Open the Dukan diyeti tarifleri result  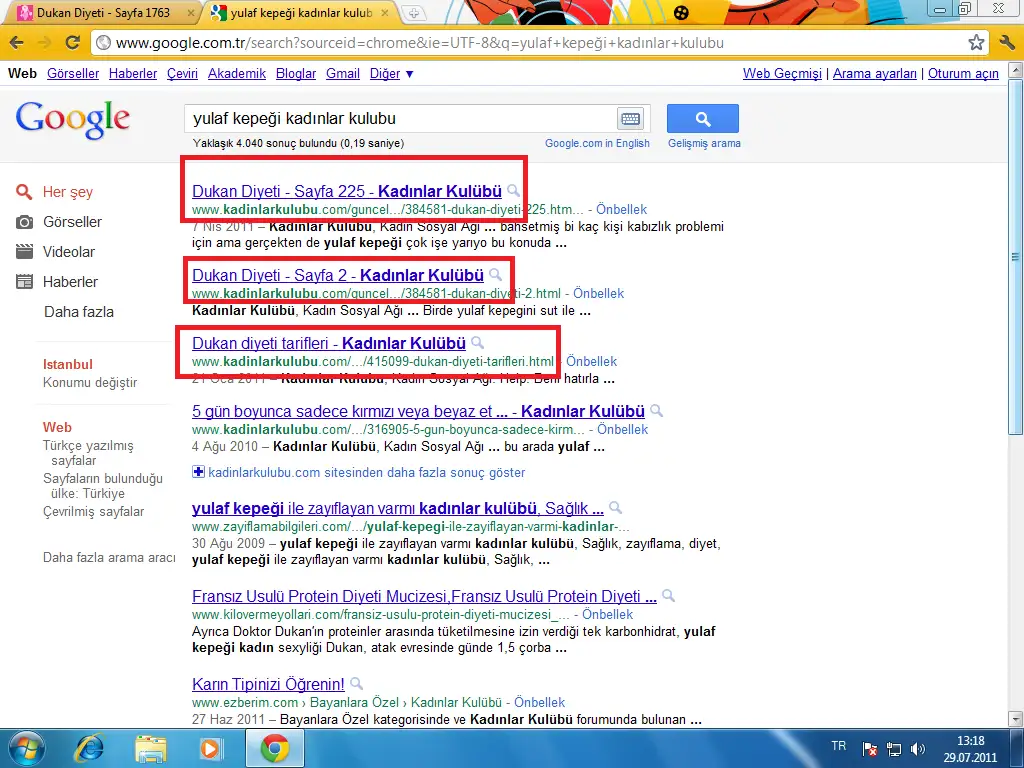pos(328,344)
